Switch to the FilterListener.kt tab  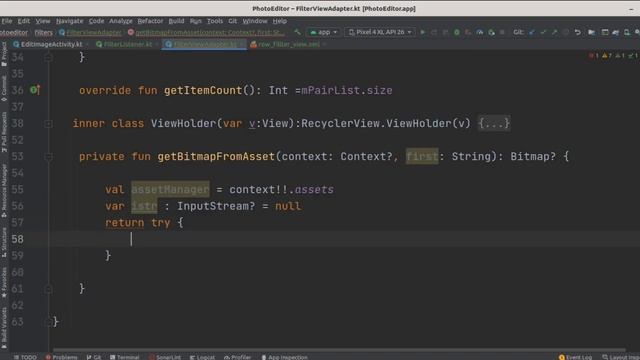coord(127,44)
